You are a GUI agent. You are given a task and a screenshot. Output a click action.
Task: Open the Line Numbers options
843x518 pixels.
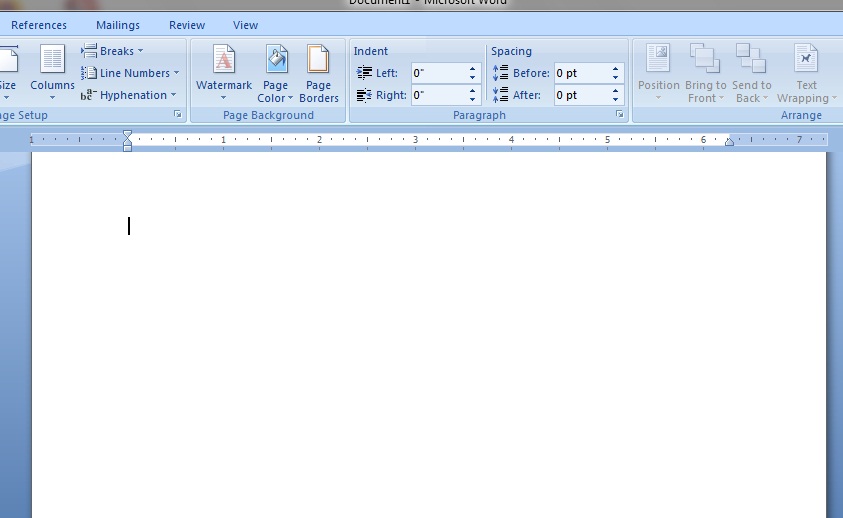[130, 73]
